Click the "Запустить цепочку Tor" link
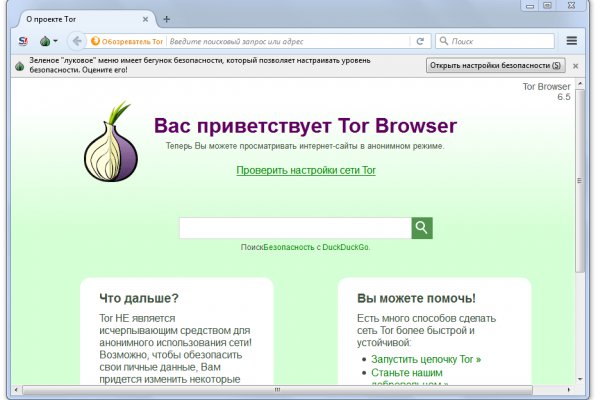 pos(426,358)
